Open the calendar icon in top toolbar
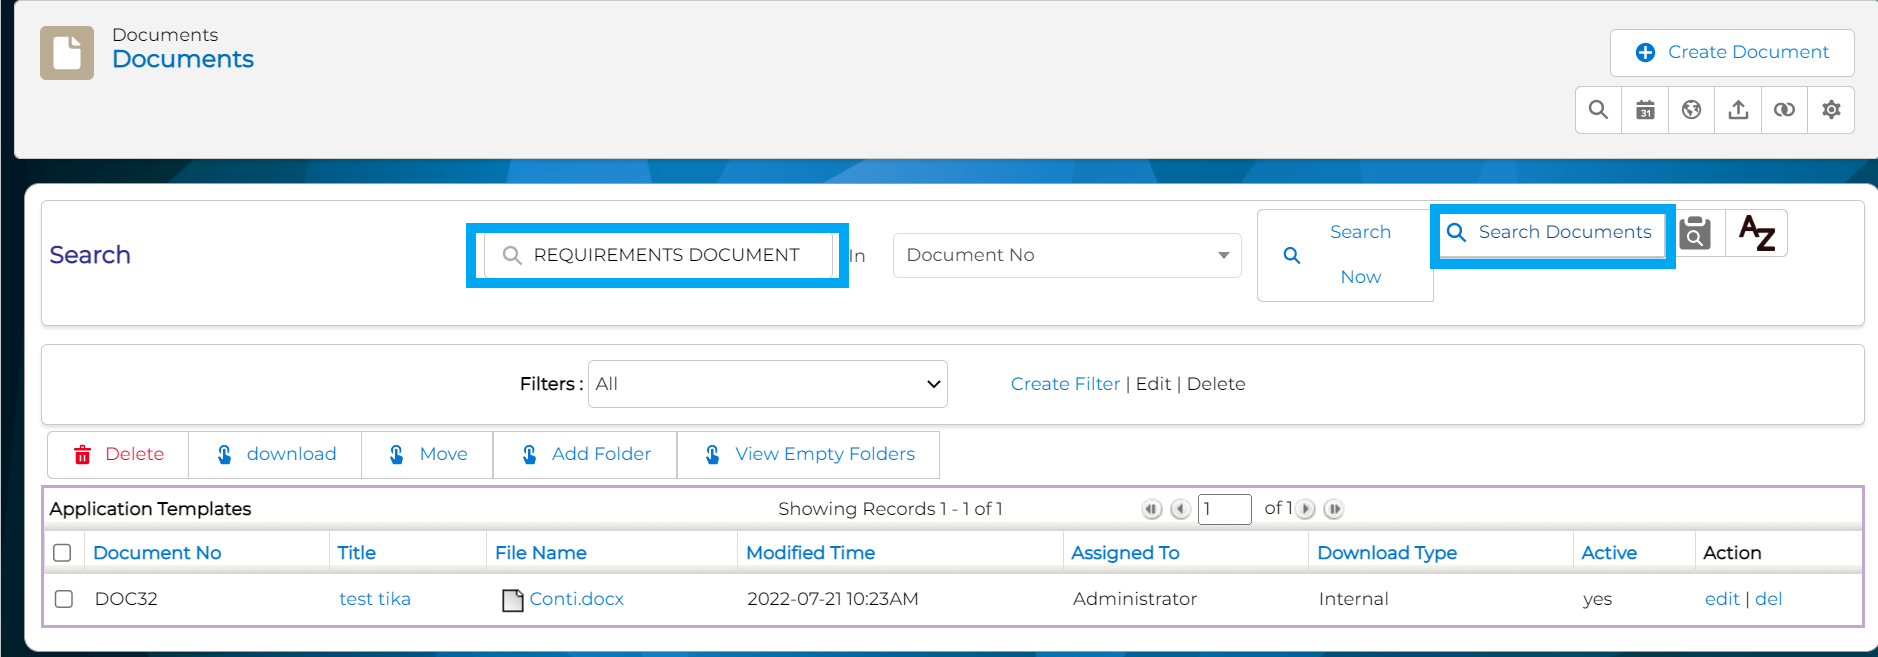The width and height of the screenshot is (1878, 657). pos(1645,110)
